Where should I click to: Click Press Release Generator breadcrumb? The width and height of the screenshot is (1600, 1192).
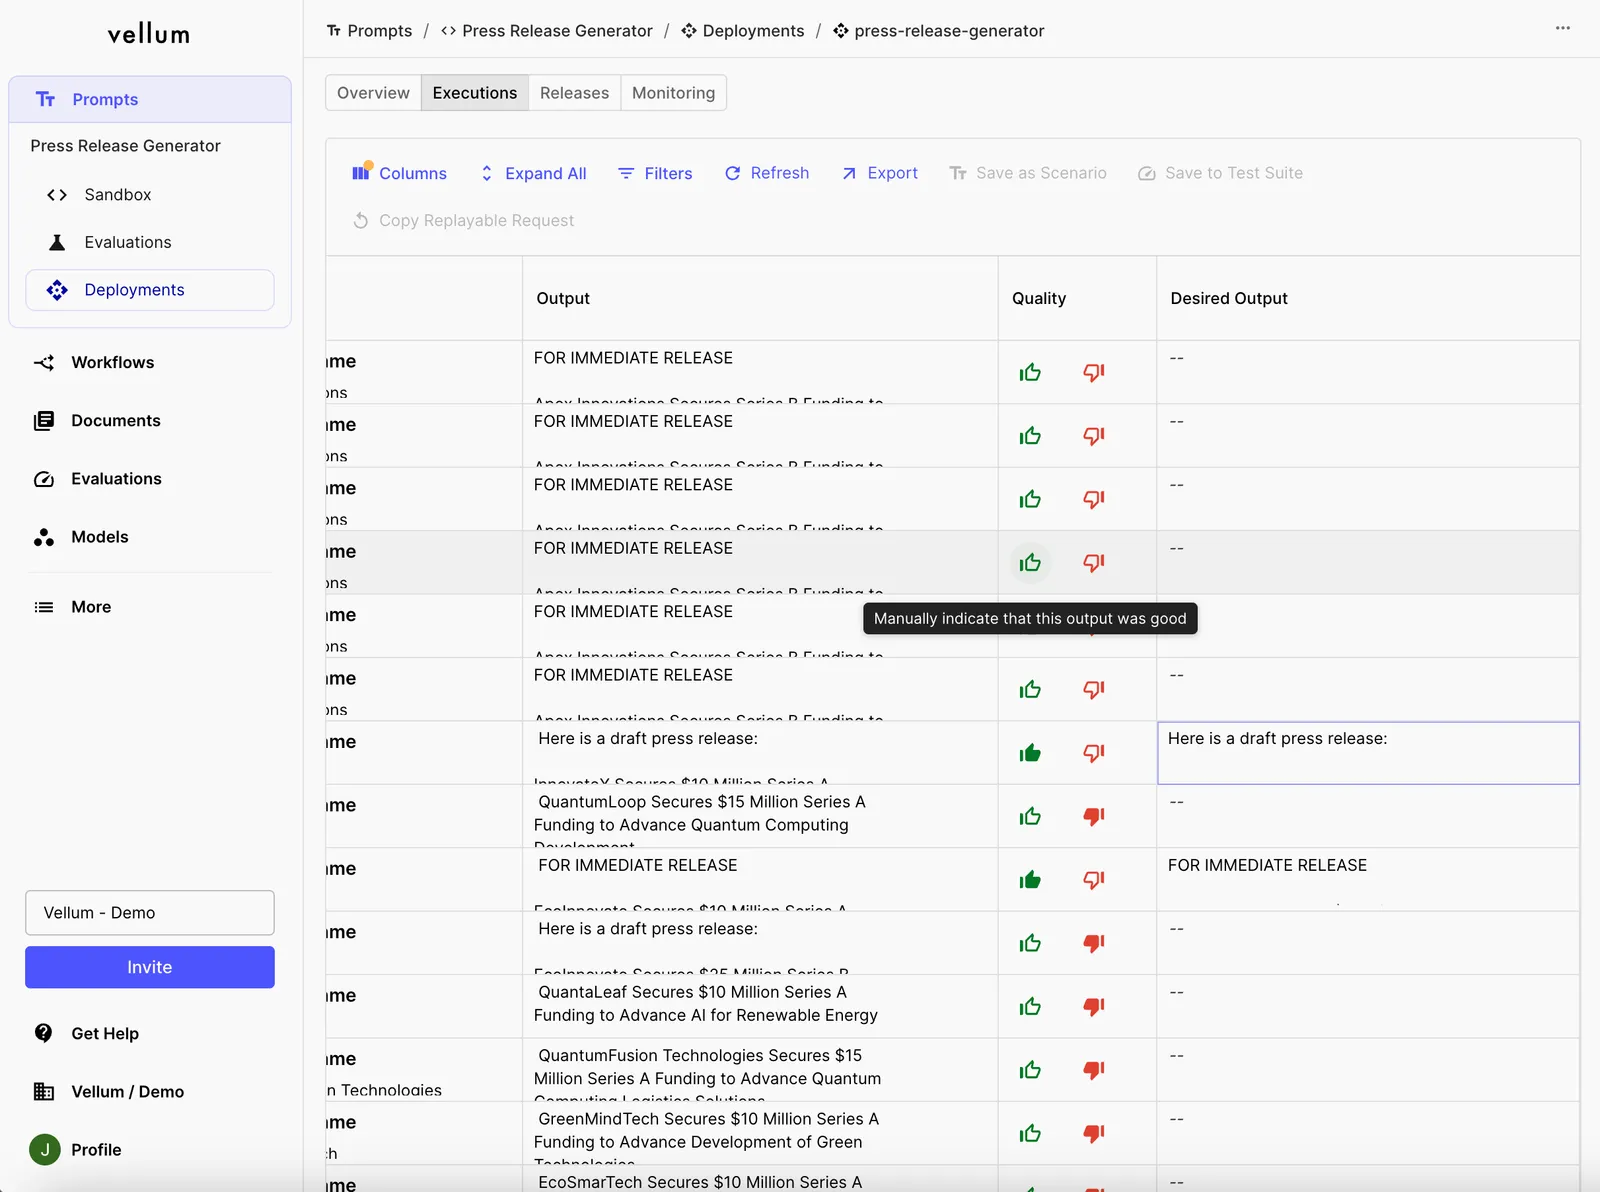click(x=546, y=30)
